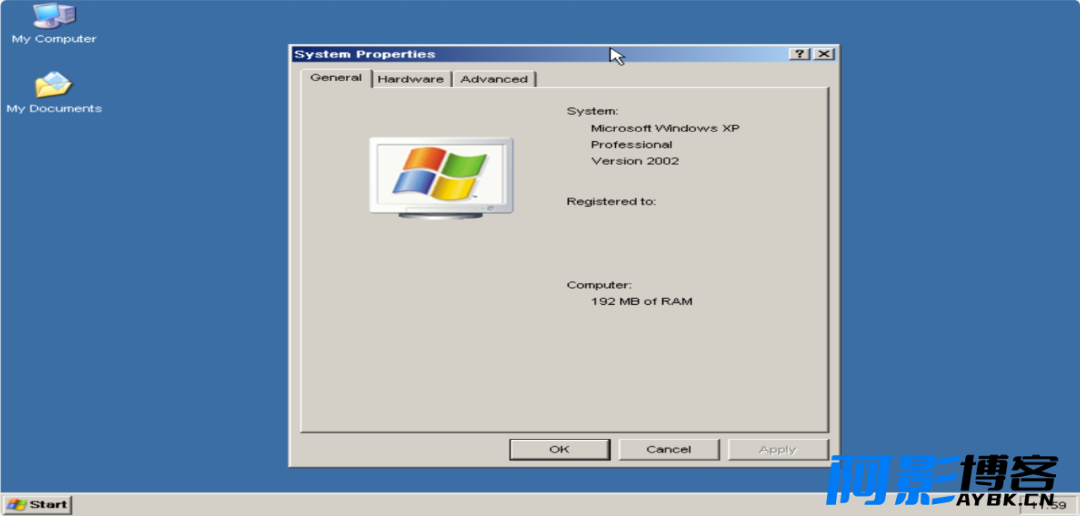Close the System Properties dialog

click(824, 54)
